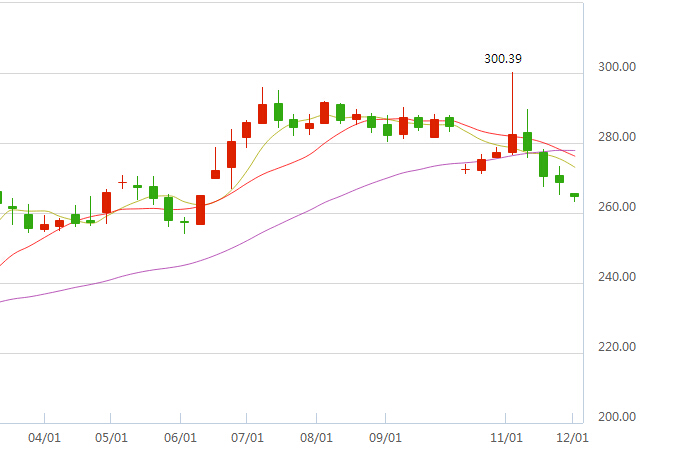Screen dimensions: 676x449
Task: Select the 04/01 date on time axis
Action: 44,437
